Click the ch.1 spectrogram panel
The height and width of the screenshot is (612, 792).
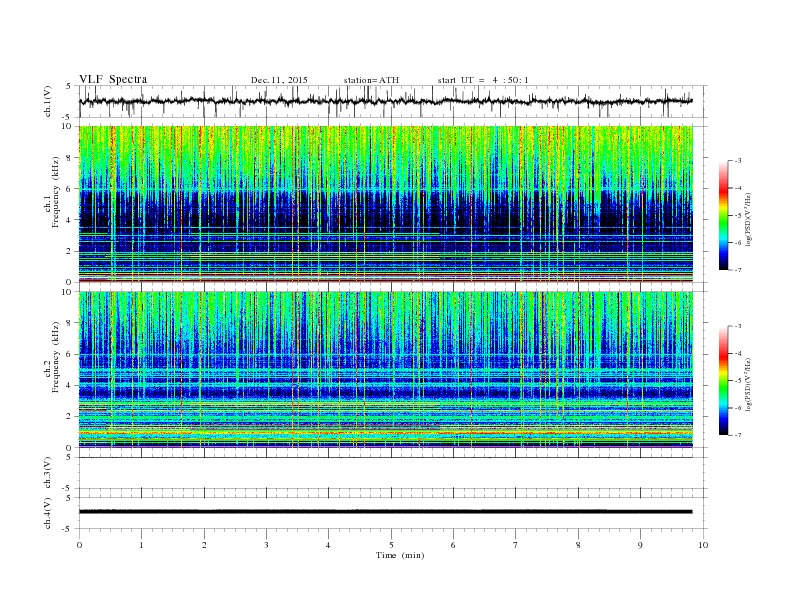[386, 204]
